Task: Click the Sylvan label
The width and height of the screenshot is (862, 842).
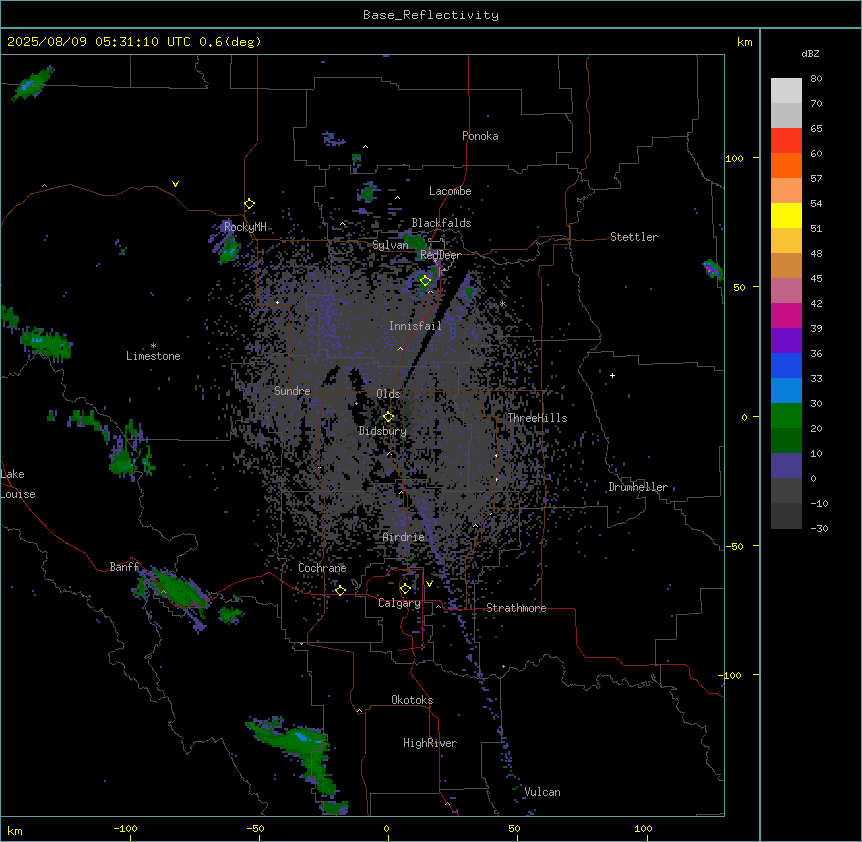Action: [x=390, y=245]
